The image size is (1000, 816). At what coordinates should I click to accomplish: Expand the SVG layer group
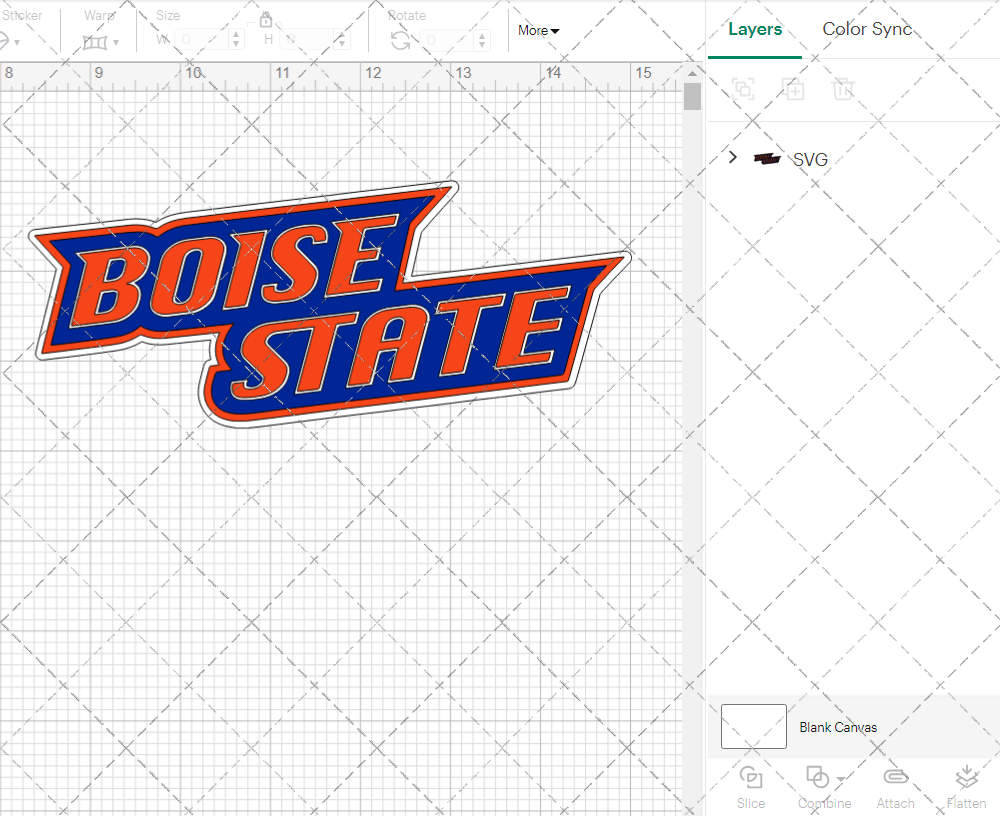(x=732, y=157)
